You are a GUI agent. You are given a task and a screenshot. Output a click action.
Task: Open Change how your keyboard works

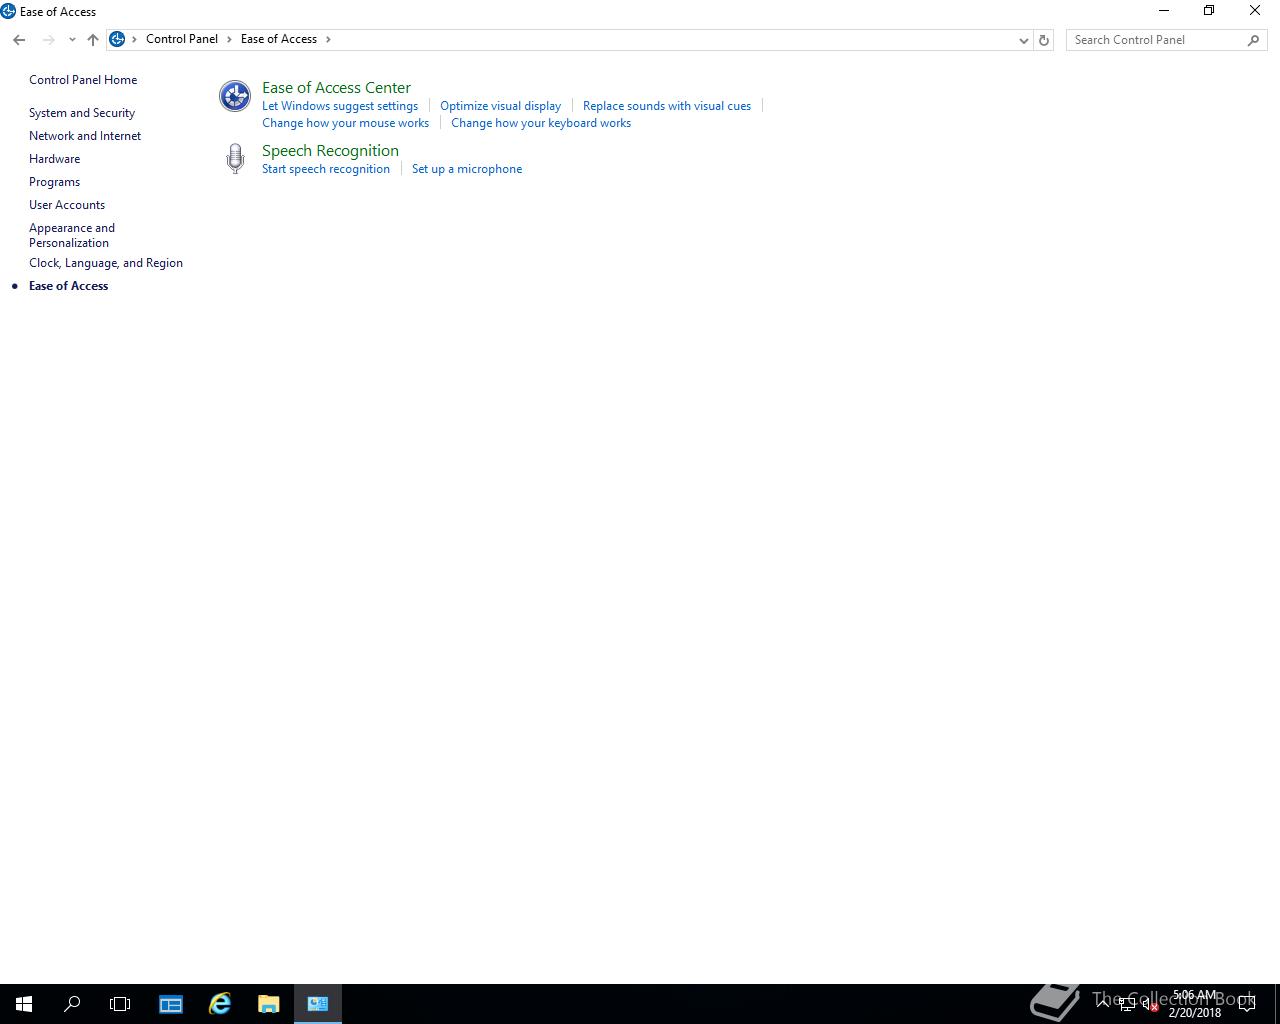(541, 123)
